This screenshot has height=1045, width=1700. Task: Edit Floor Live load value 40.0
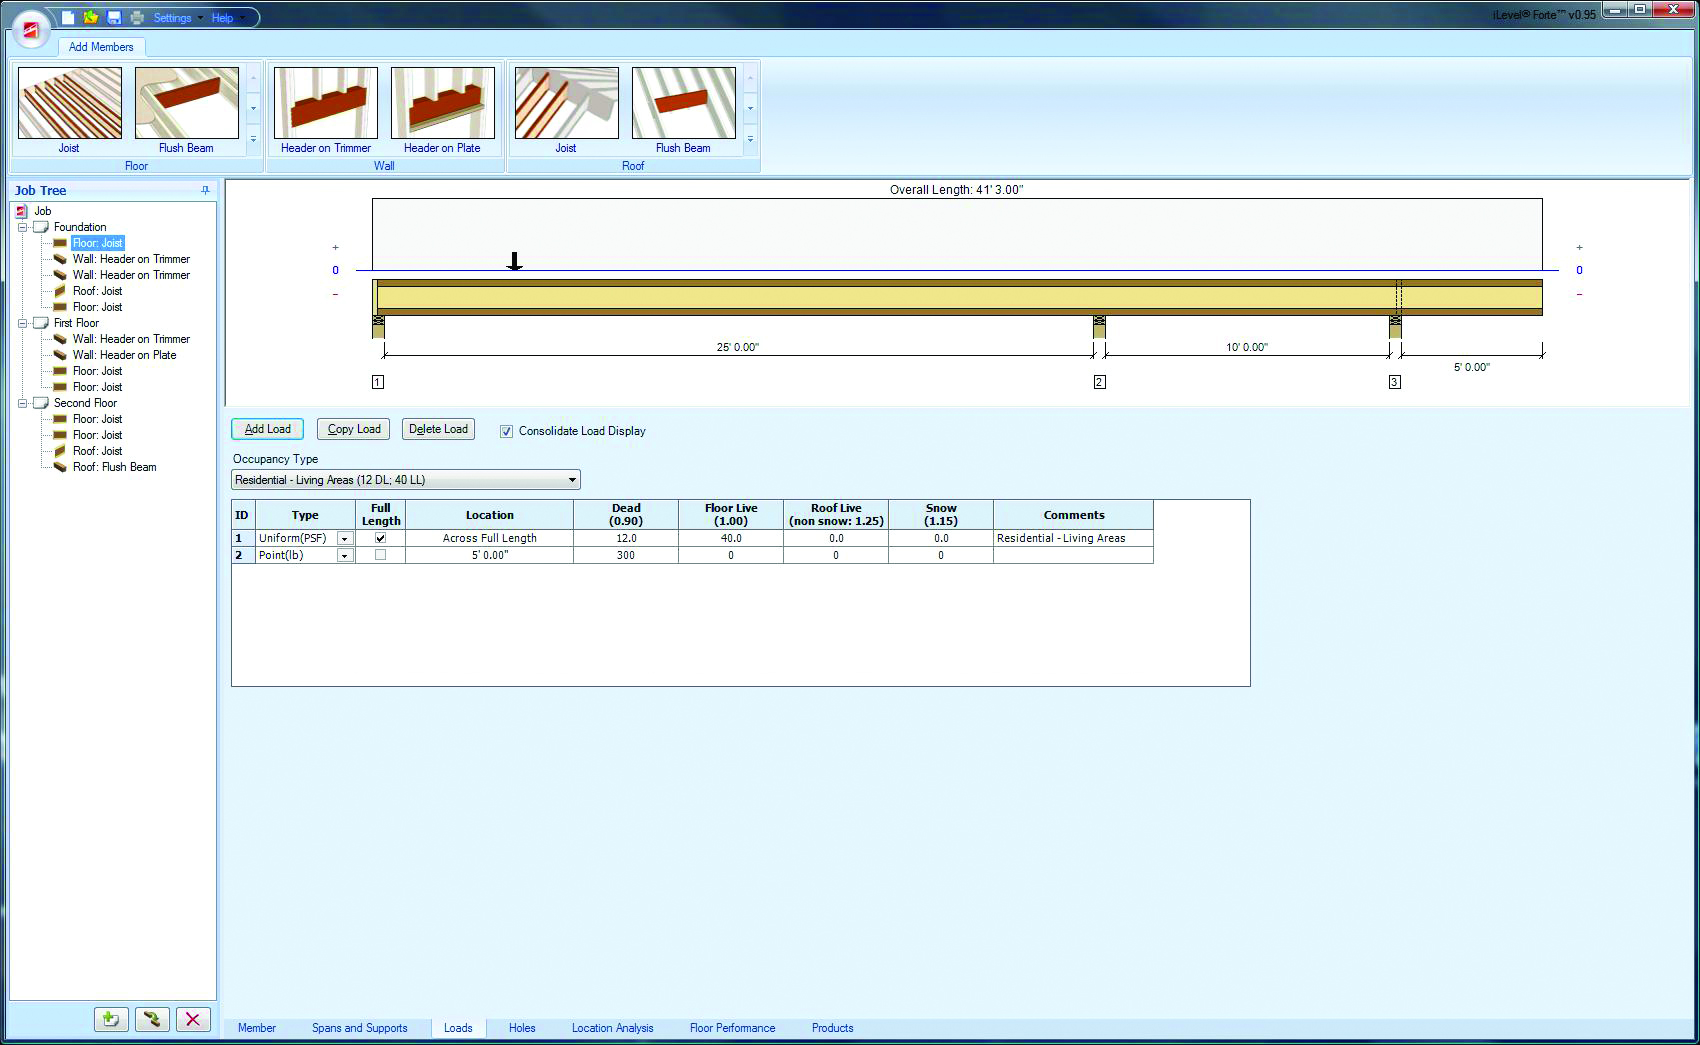[x=731, y=538]
